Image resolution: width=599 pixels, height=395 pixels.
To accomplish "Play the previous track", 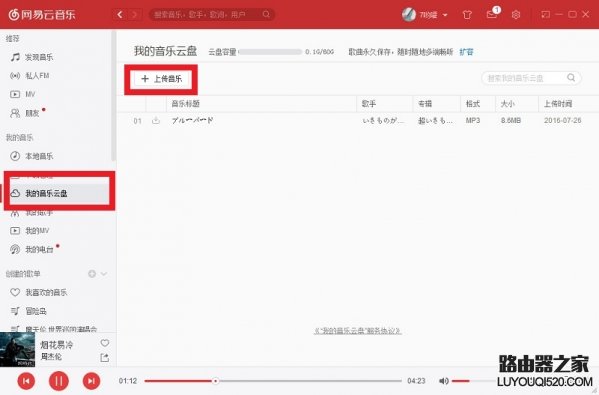I will 26,381.
